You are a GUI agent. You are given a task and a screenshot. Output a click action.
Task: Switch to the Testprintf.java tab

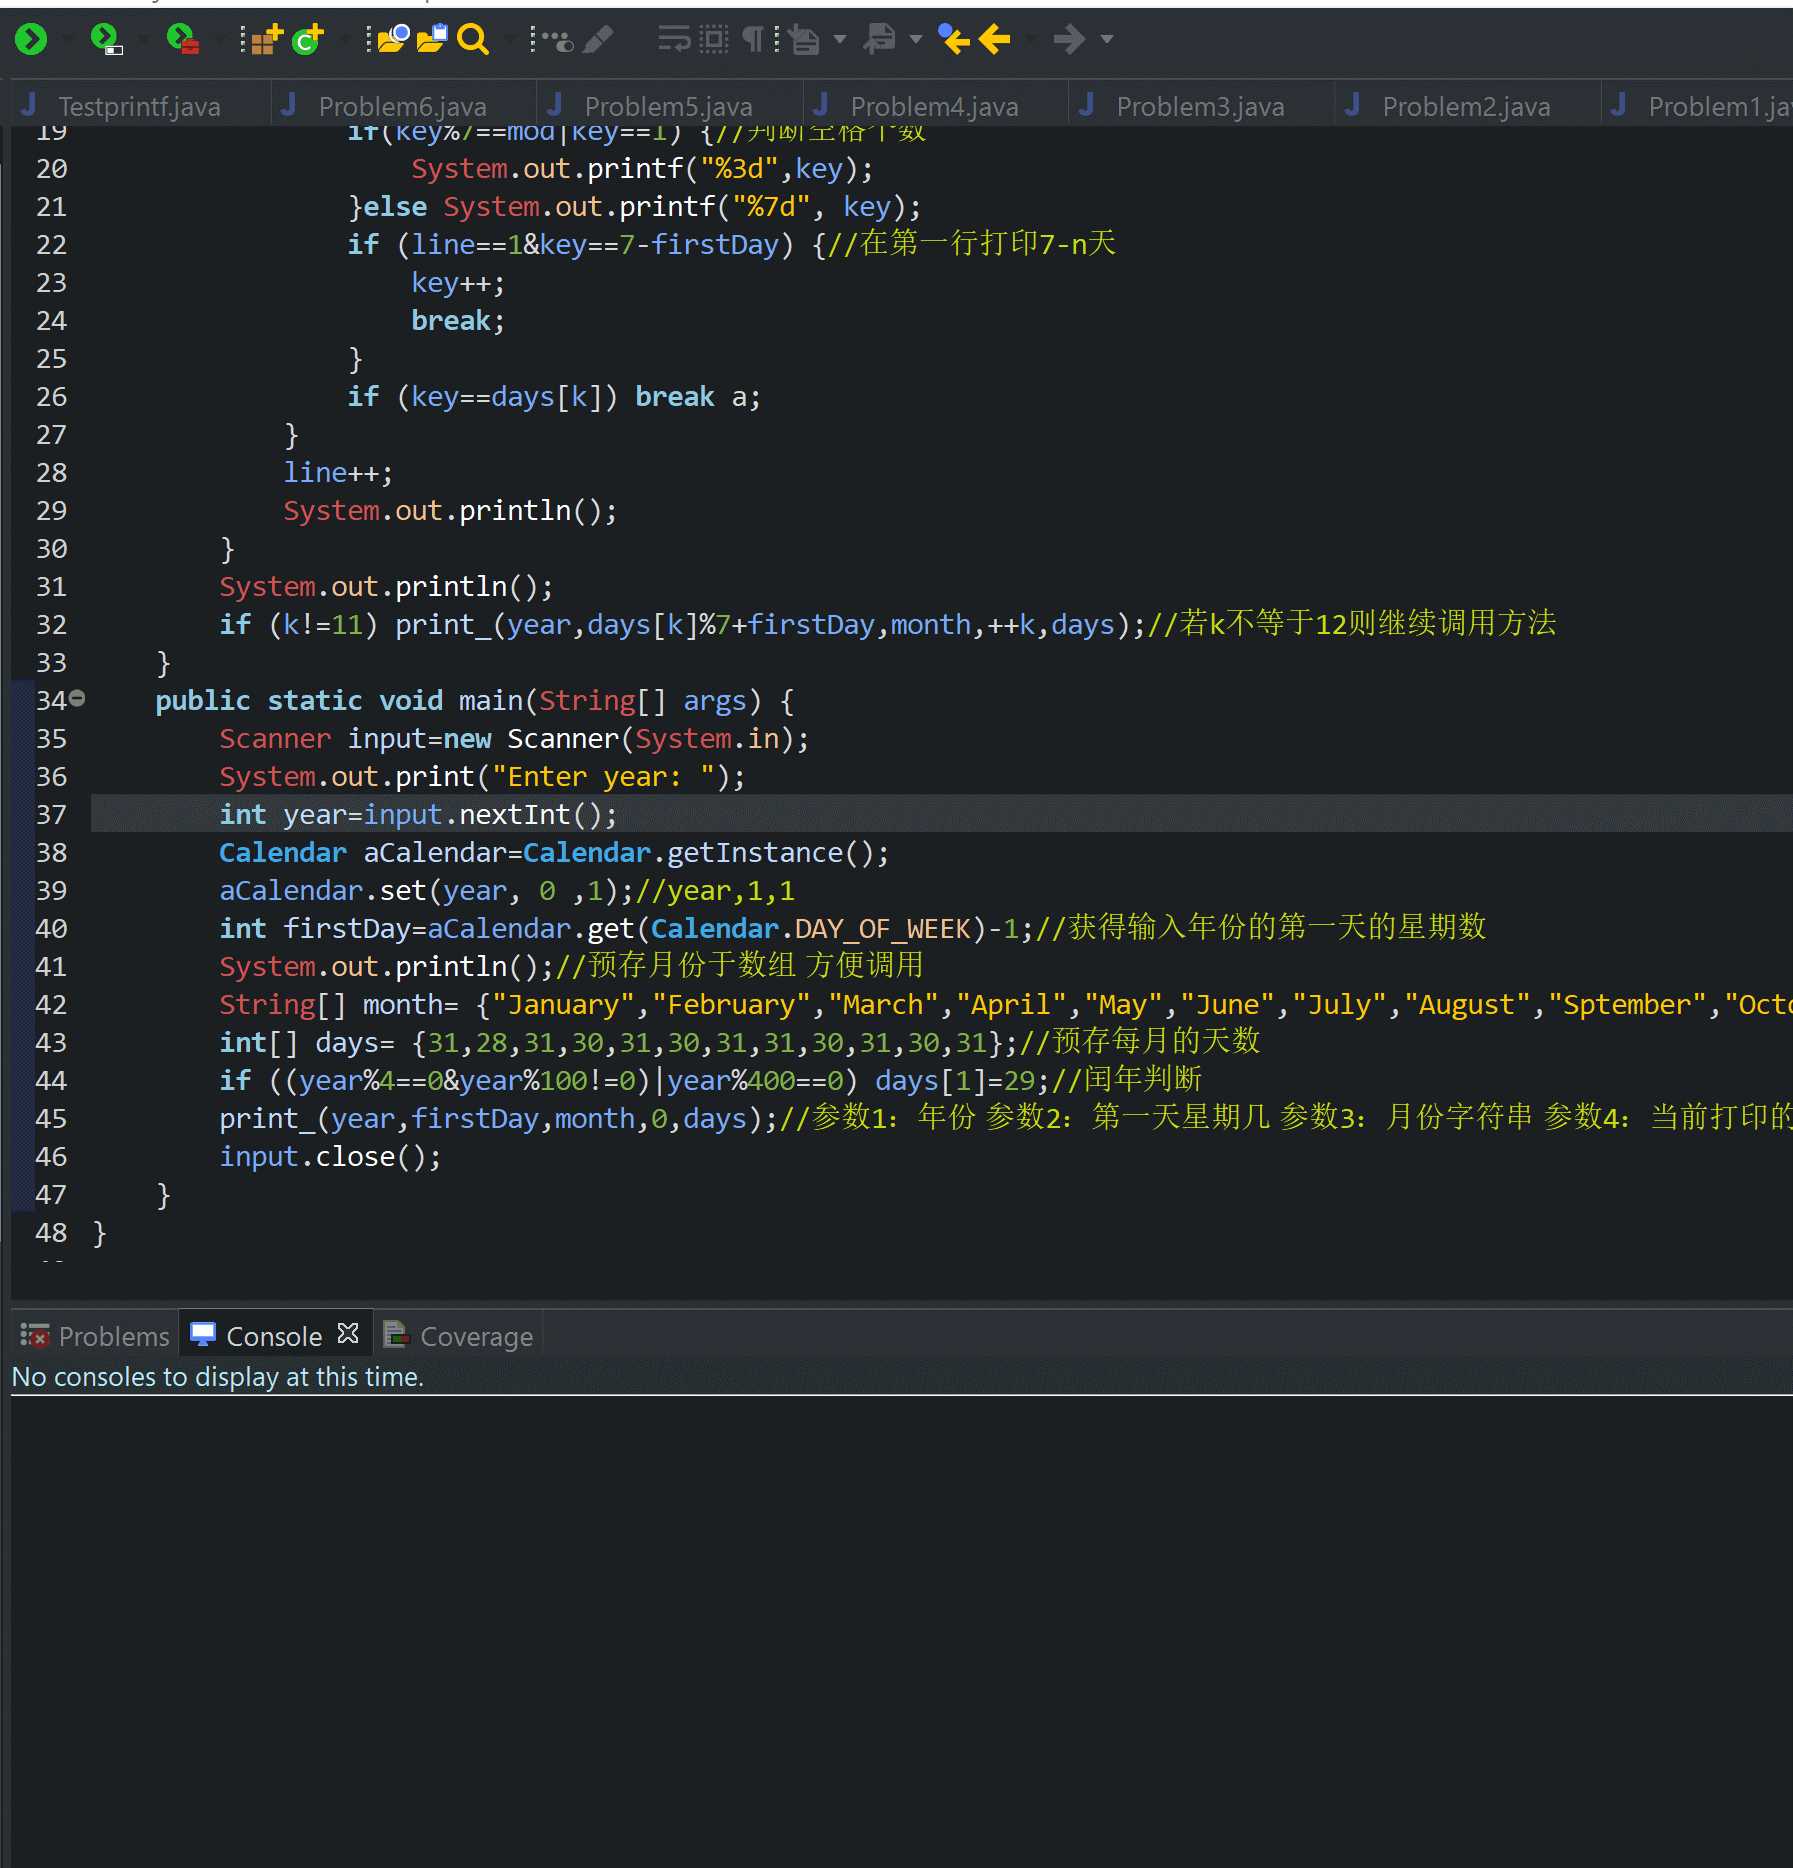click(x=139, y=106)
